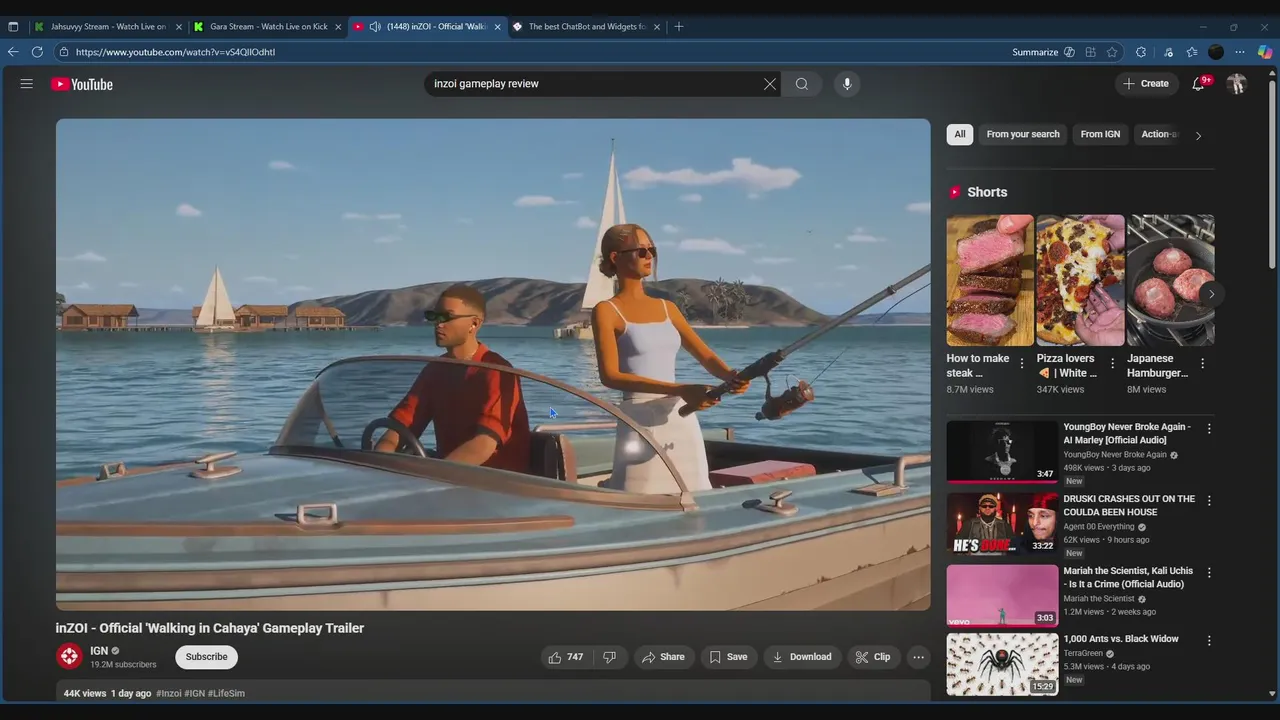Open the IGN channel name link
The image size is (1280, 720).
pos(99,650)
